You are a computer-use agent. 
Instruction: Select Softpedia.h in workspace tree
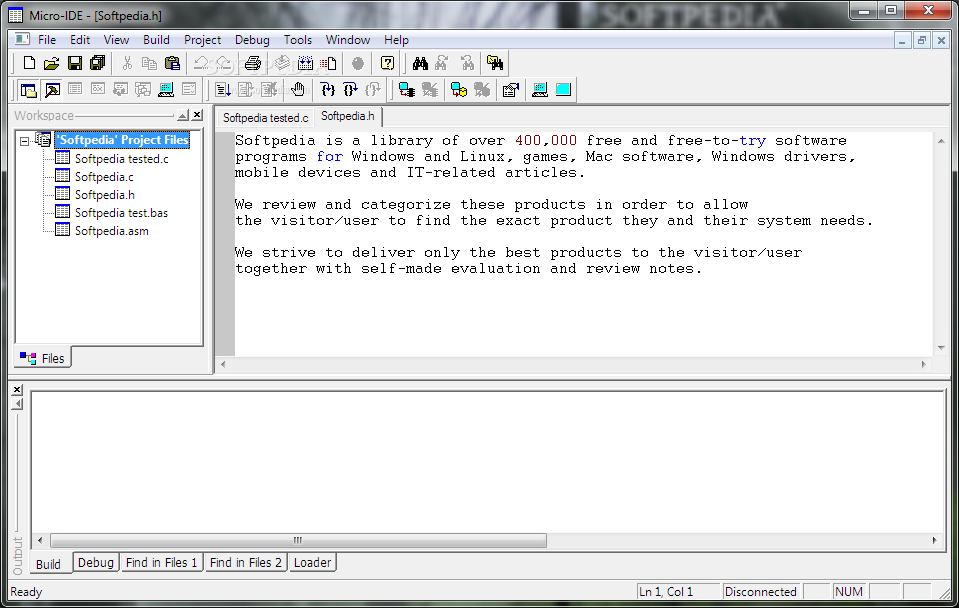pyautogui.click(x=105, y=195)
